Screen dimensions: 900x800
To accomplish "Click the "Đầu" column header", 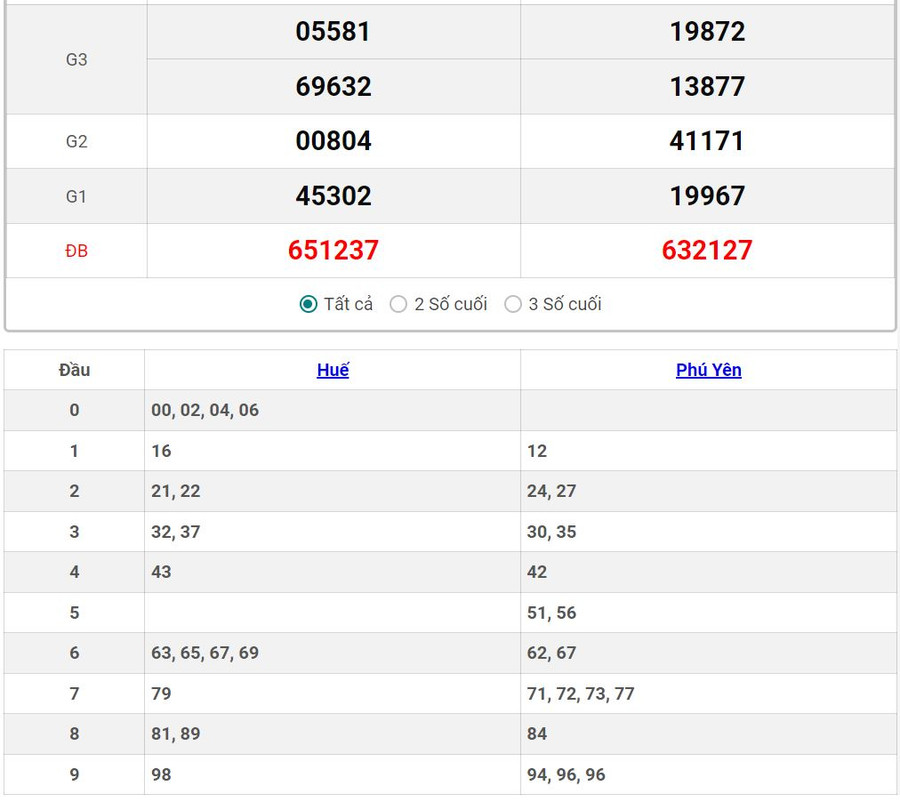I will point(74,370).
